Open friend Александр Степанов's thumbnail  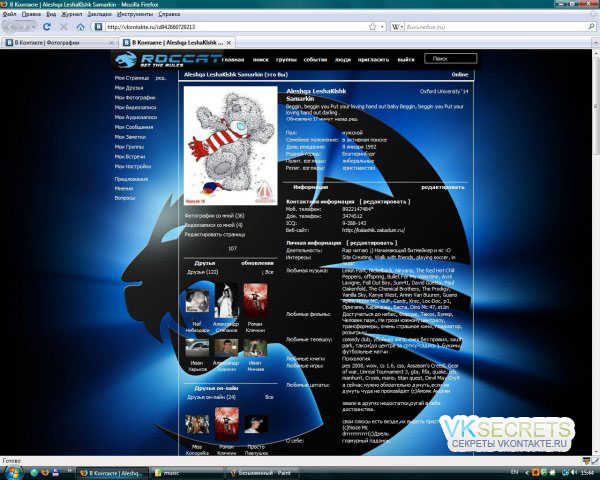[x=226, y=300]
